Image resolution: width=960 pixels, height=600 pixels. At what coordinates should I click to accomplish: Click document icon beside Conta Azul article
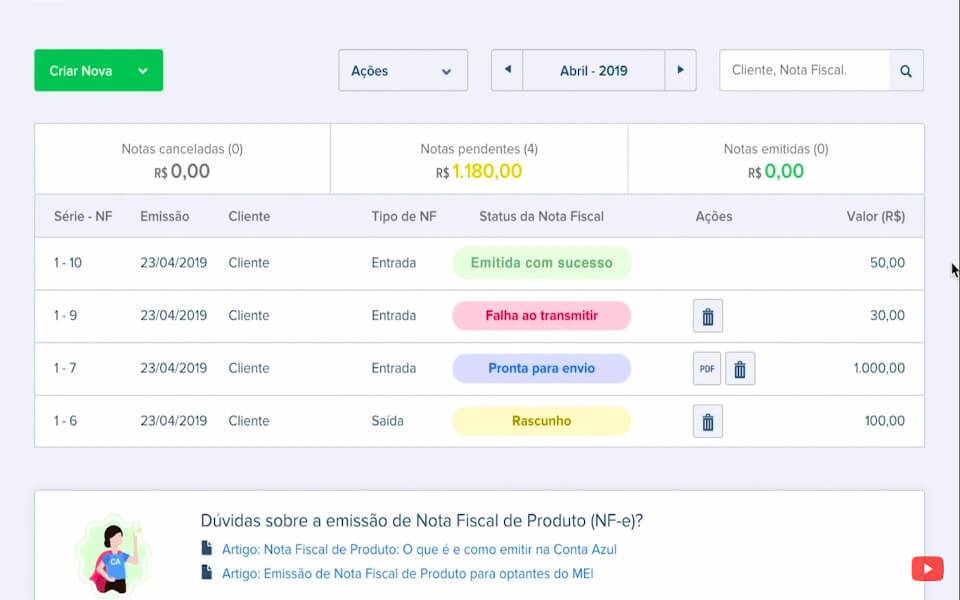point(207,548)
